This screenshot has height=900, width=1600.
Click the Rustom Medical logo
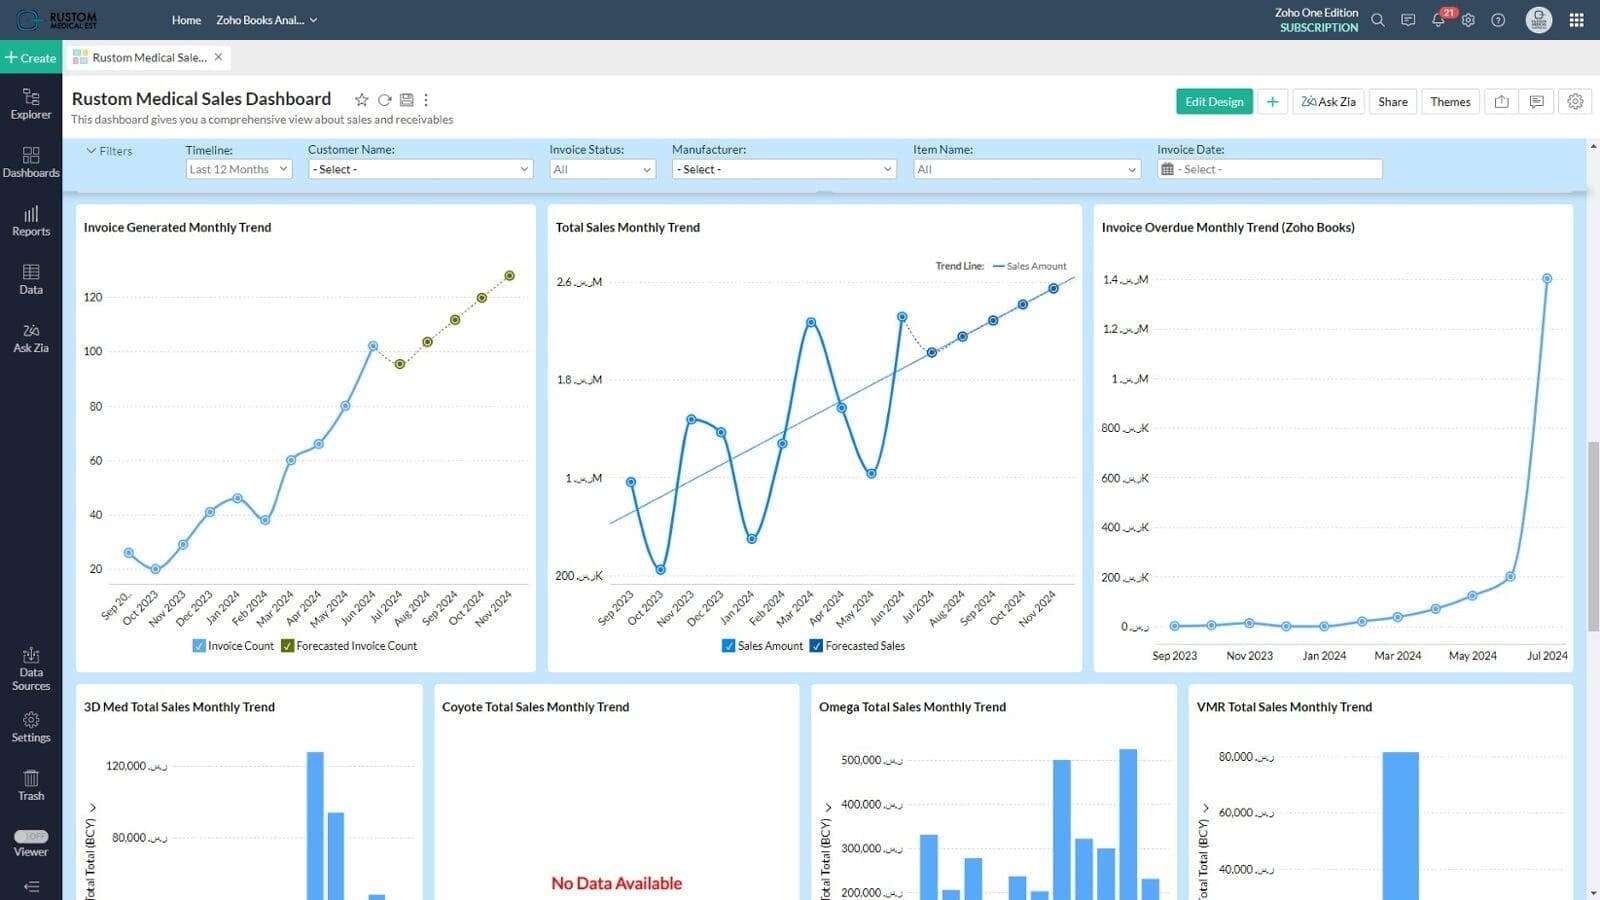pos(57,20)
